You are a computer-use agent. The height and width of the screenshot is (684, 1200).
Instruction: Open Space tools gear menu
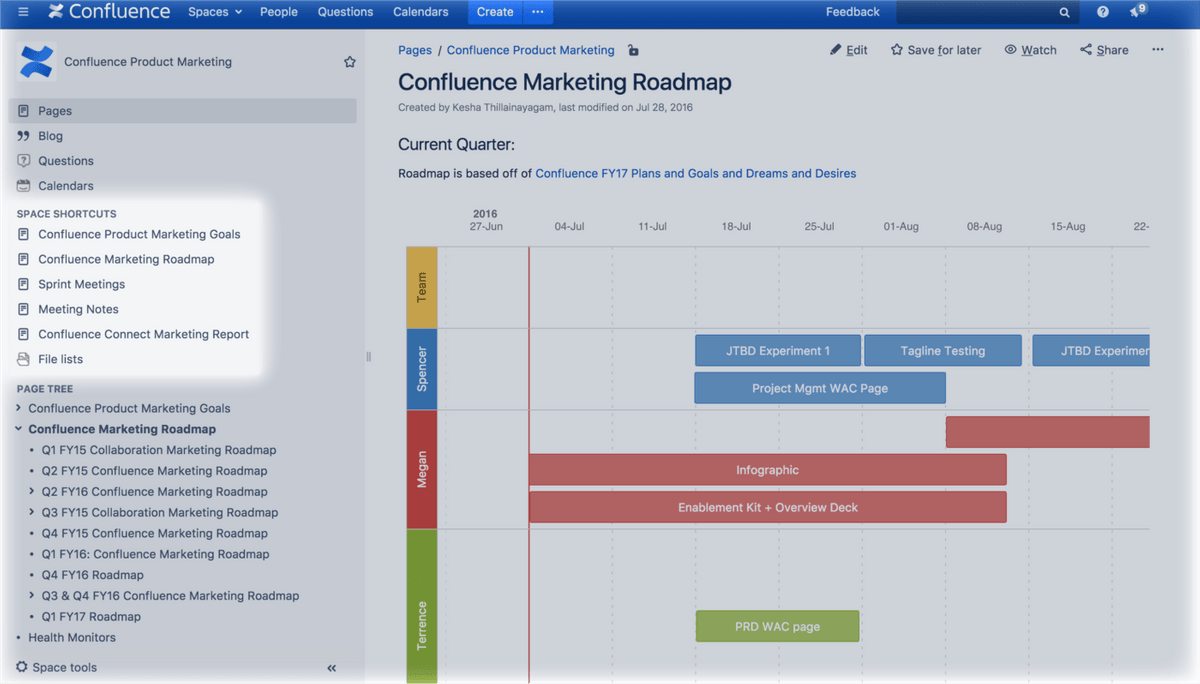point(57,667)
